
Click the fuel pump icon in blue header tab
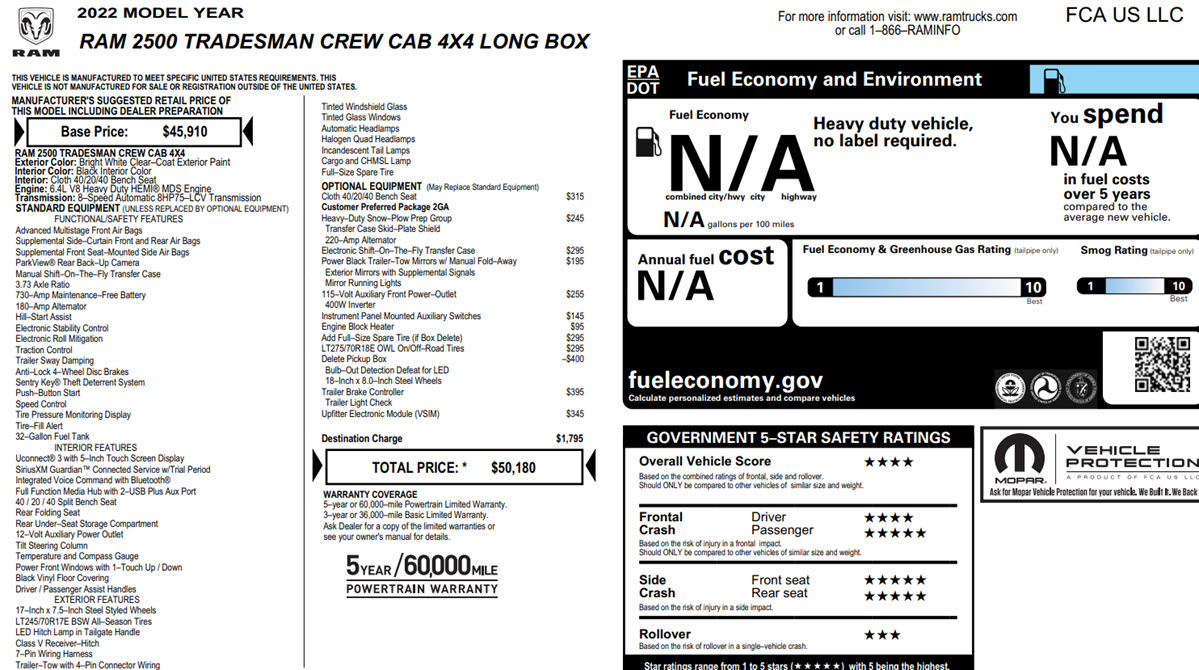[1054, 80]
